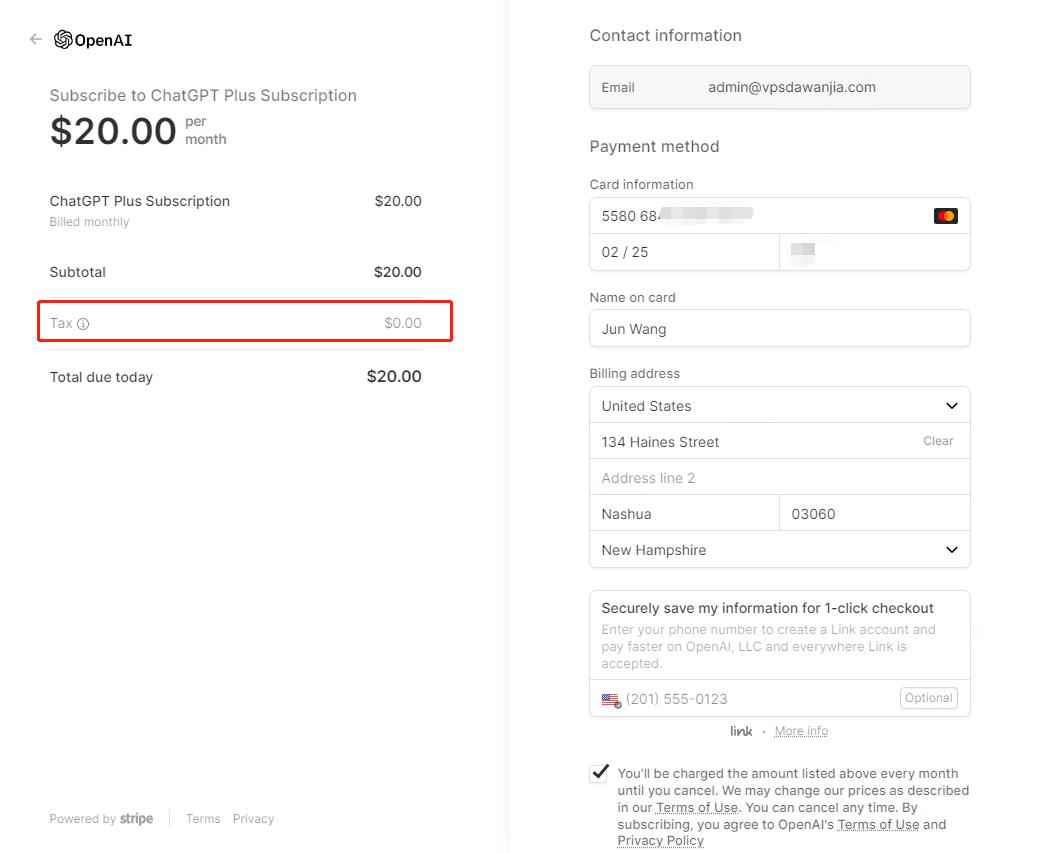Click the OpenAI logo

pos(93,40)
